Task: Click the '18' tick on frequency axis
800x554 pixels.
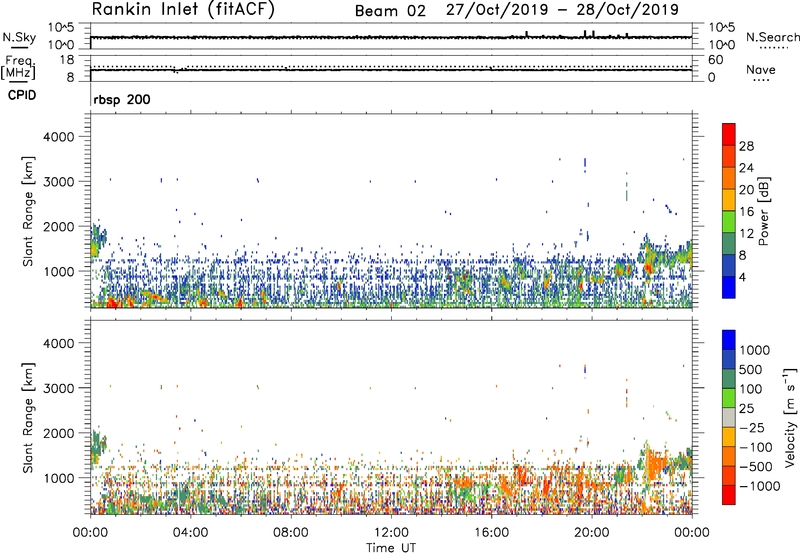Action: [x=66, y=60]
